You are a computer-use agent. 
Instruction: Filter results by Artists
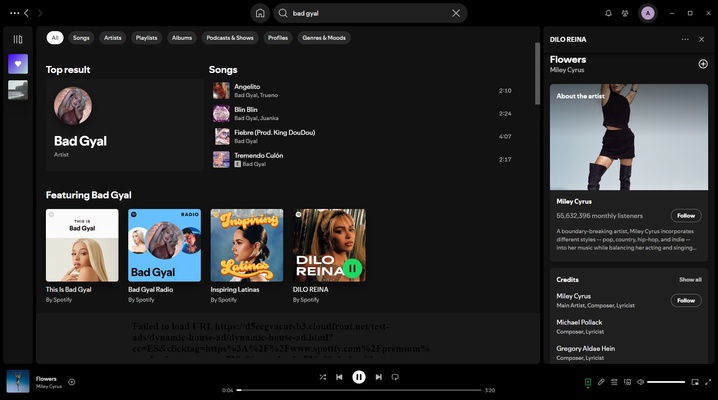(x=113, y=38)
